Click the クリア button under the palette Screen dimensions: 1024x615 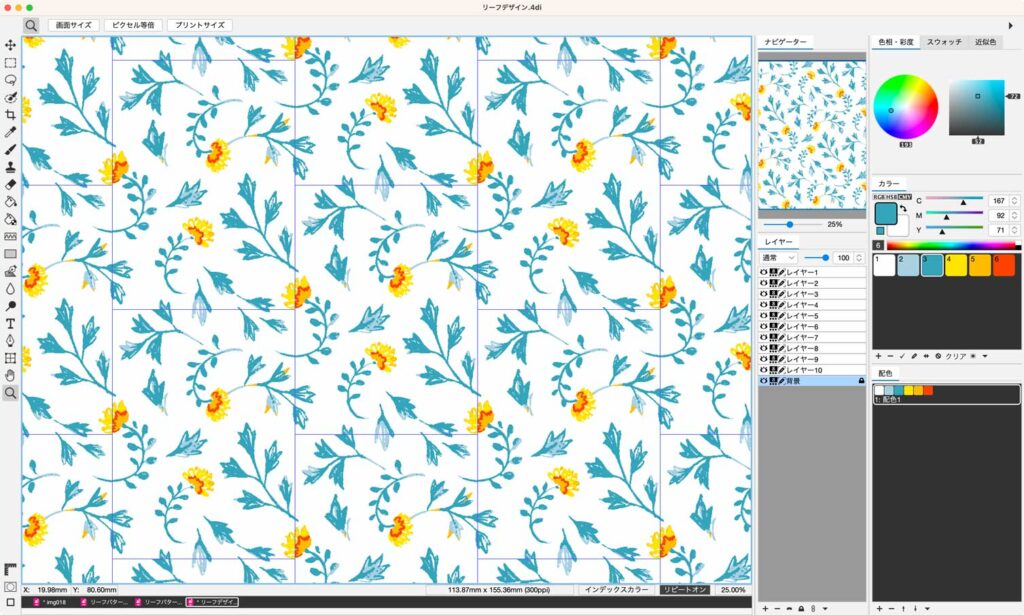click(955, 356)
